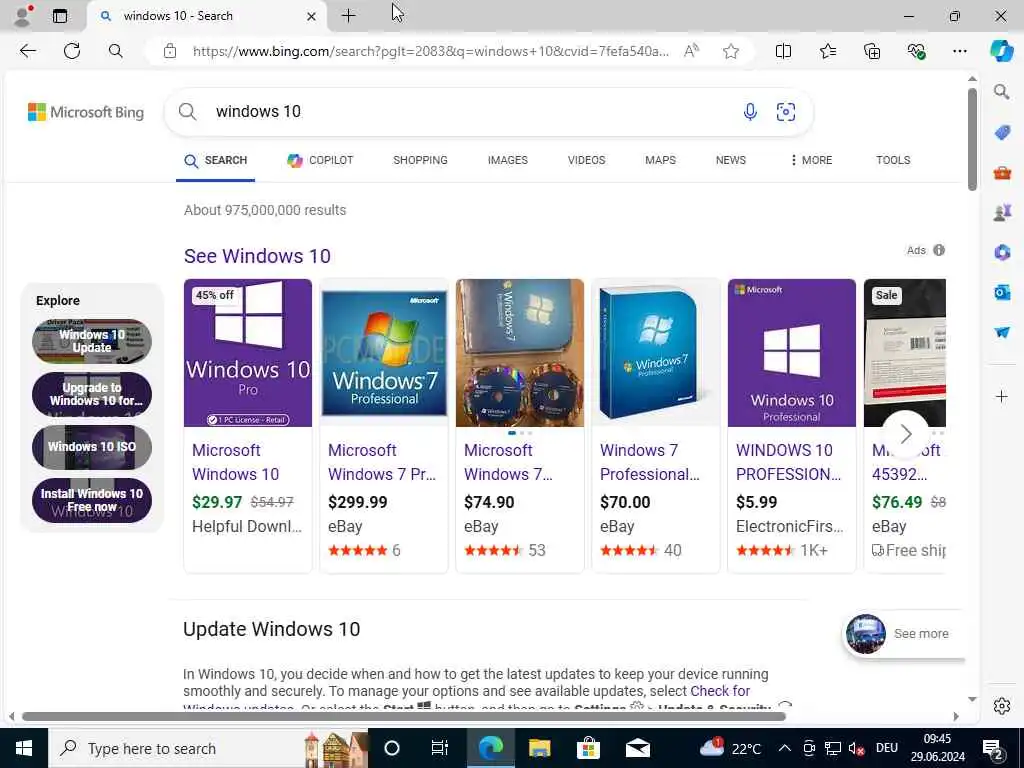Open tab actions menu icon
Viewport: 1024px width, 768px height.
tap(59, 16)
